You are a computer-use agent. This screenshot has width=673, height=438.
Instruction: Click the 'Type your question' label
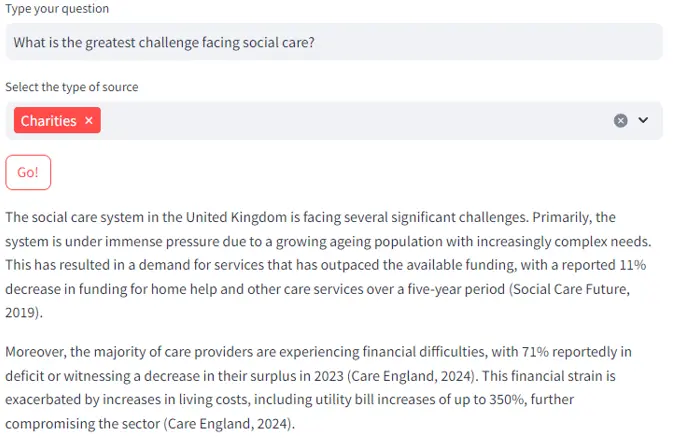[57, 9]
